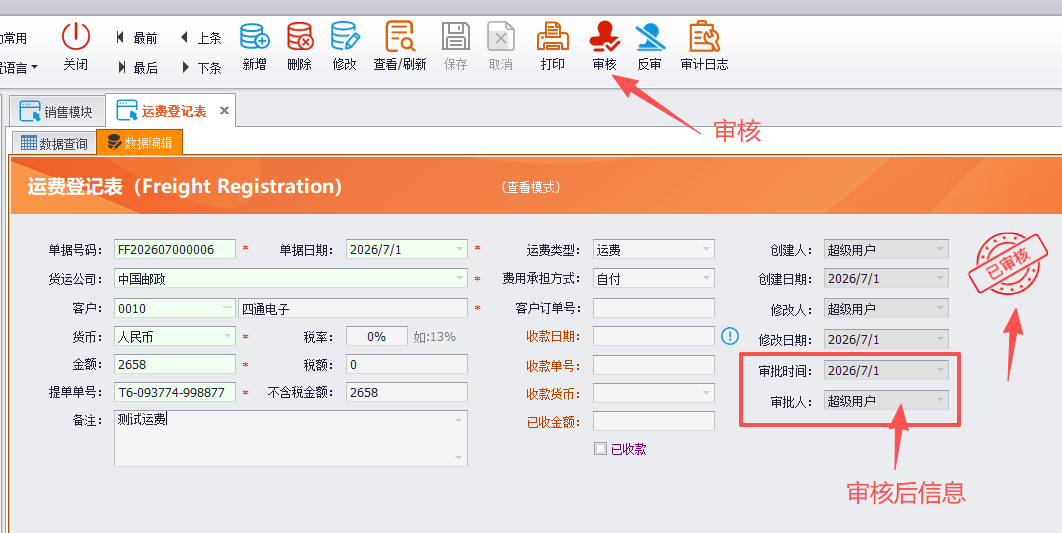Image resolution: width=1062 pixels, height=533 pixels.
Task: Click the blue info icon beside 收款日期
Action: click(729, 335)
